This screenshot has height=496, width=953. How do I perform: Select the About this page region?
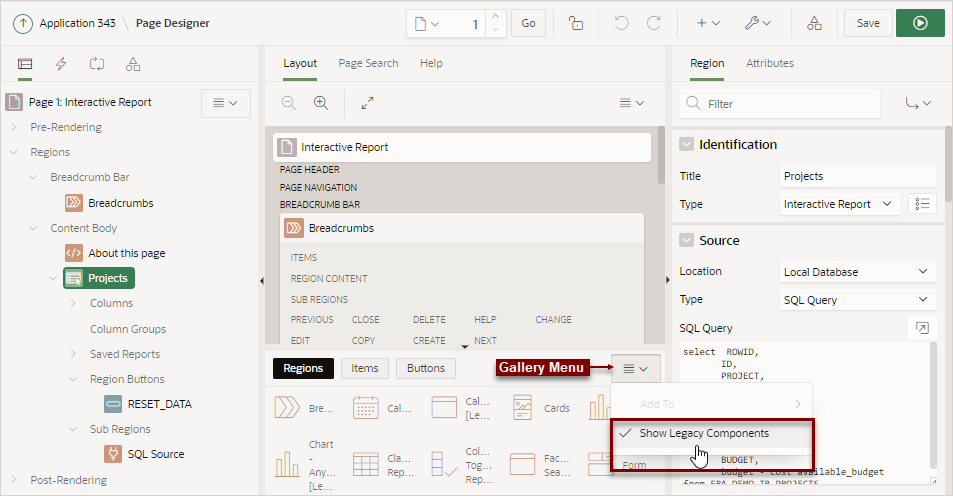126,253
